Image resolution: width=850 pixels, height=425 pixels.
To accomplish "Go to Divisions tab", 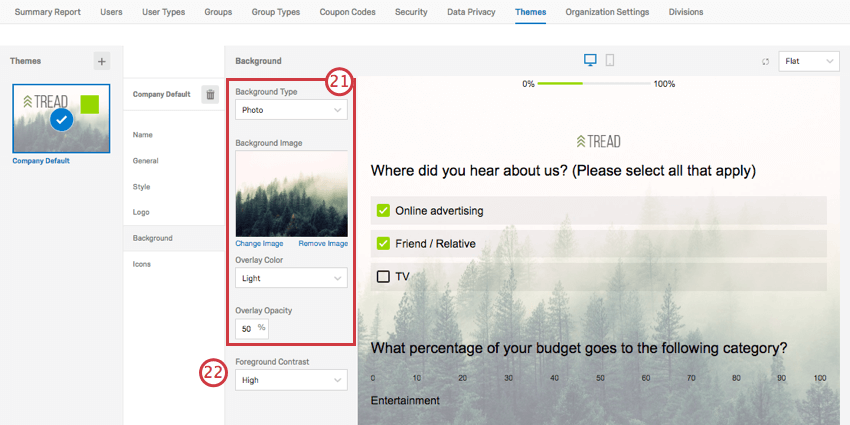I will [686, 12].
